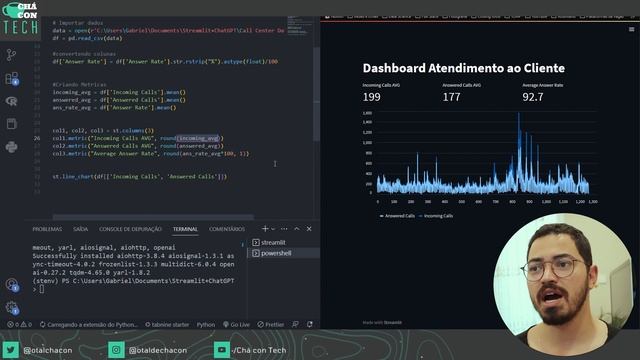The height and width of the screenshot is (360, 640).
Task: Start Go Live server
Action: (236, 324)
